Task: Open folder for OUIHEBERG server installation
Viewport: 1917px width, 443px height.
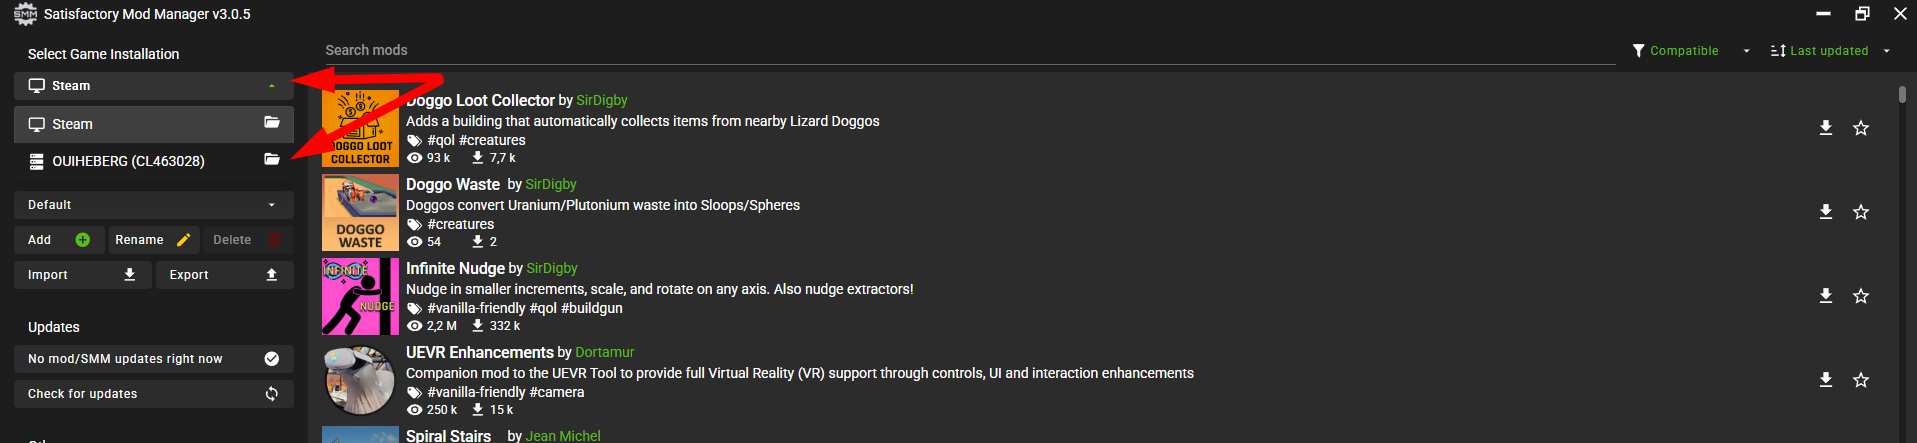Action: (271, 159)
